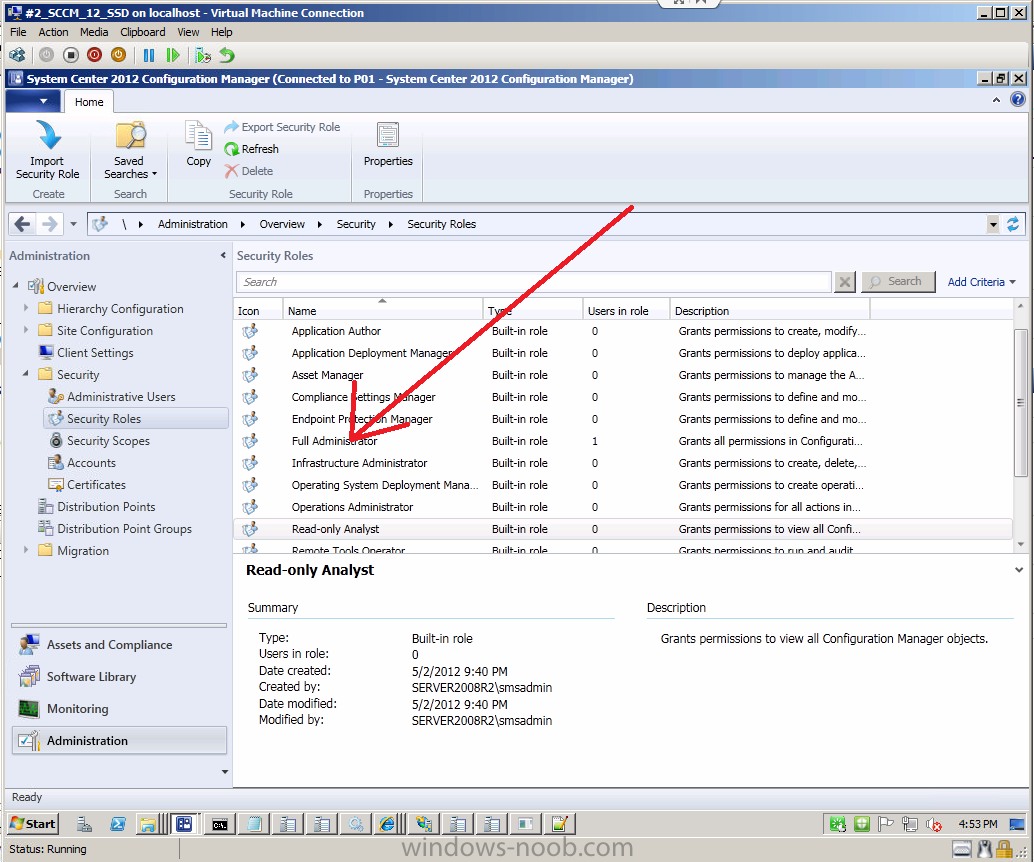Open the Action menu
1034x862 pixels.
click(53, 32)
